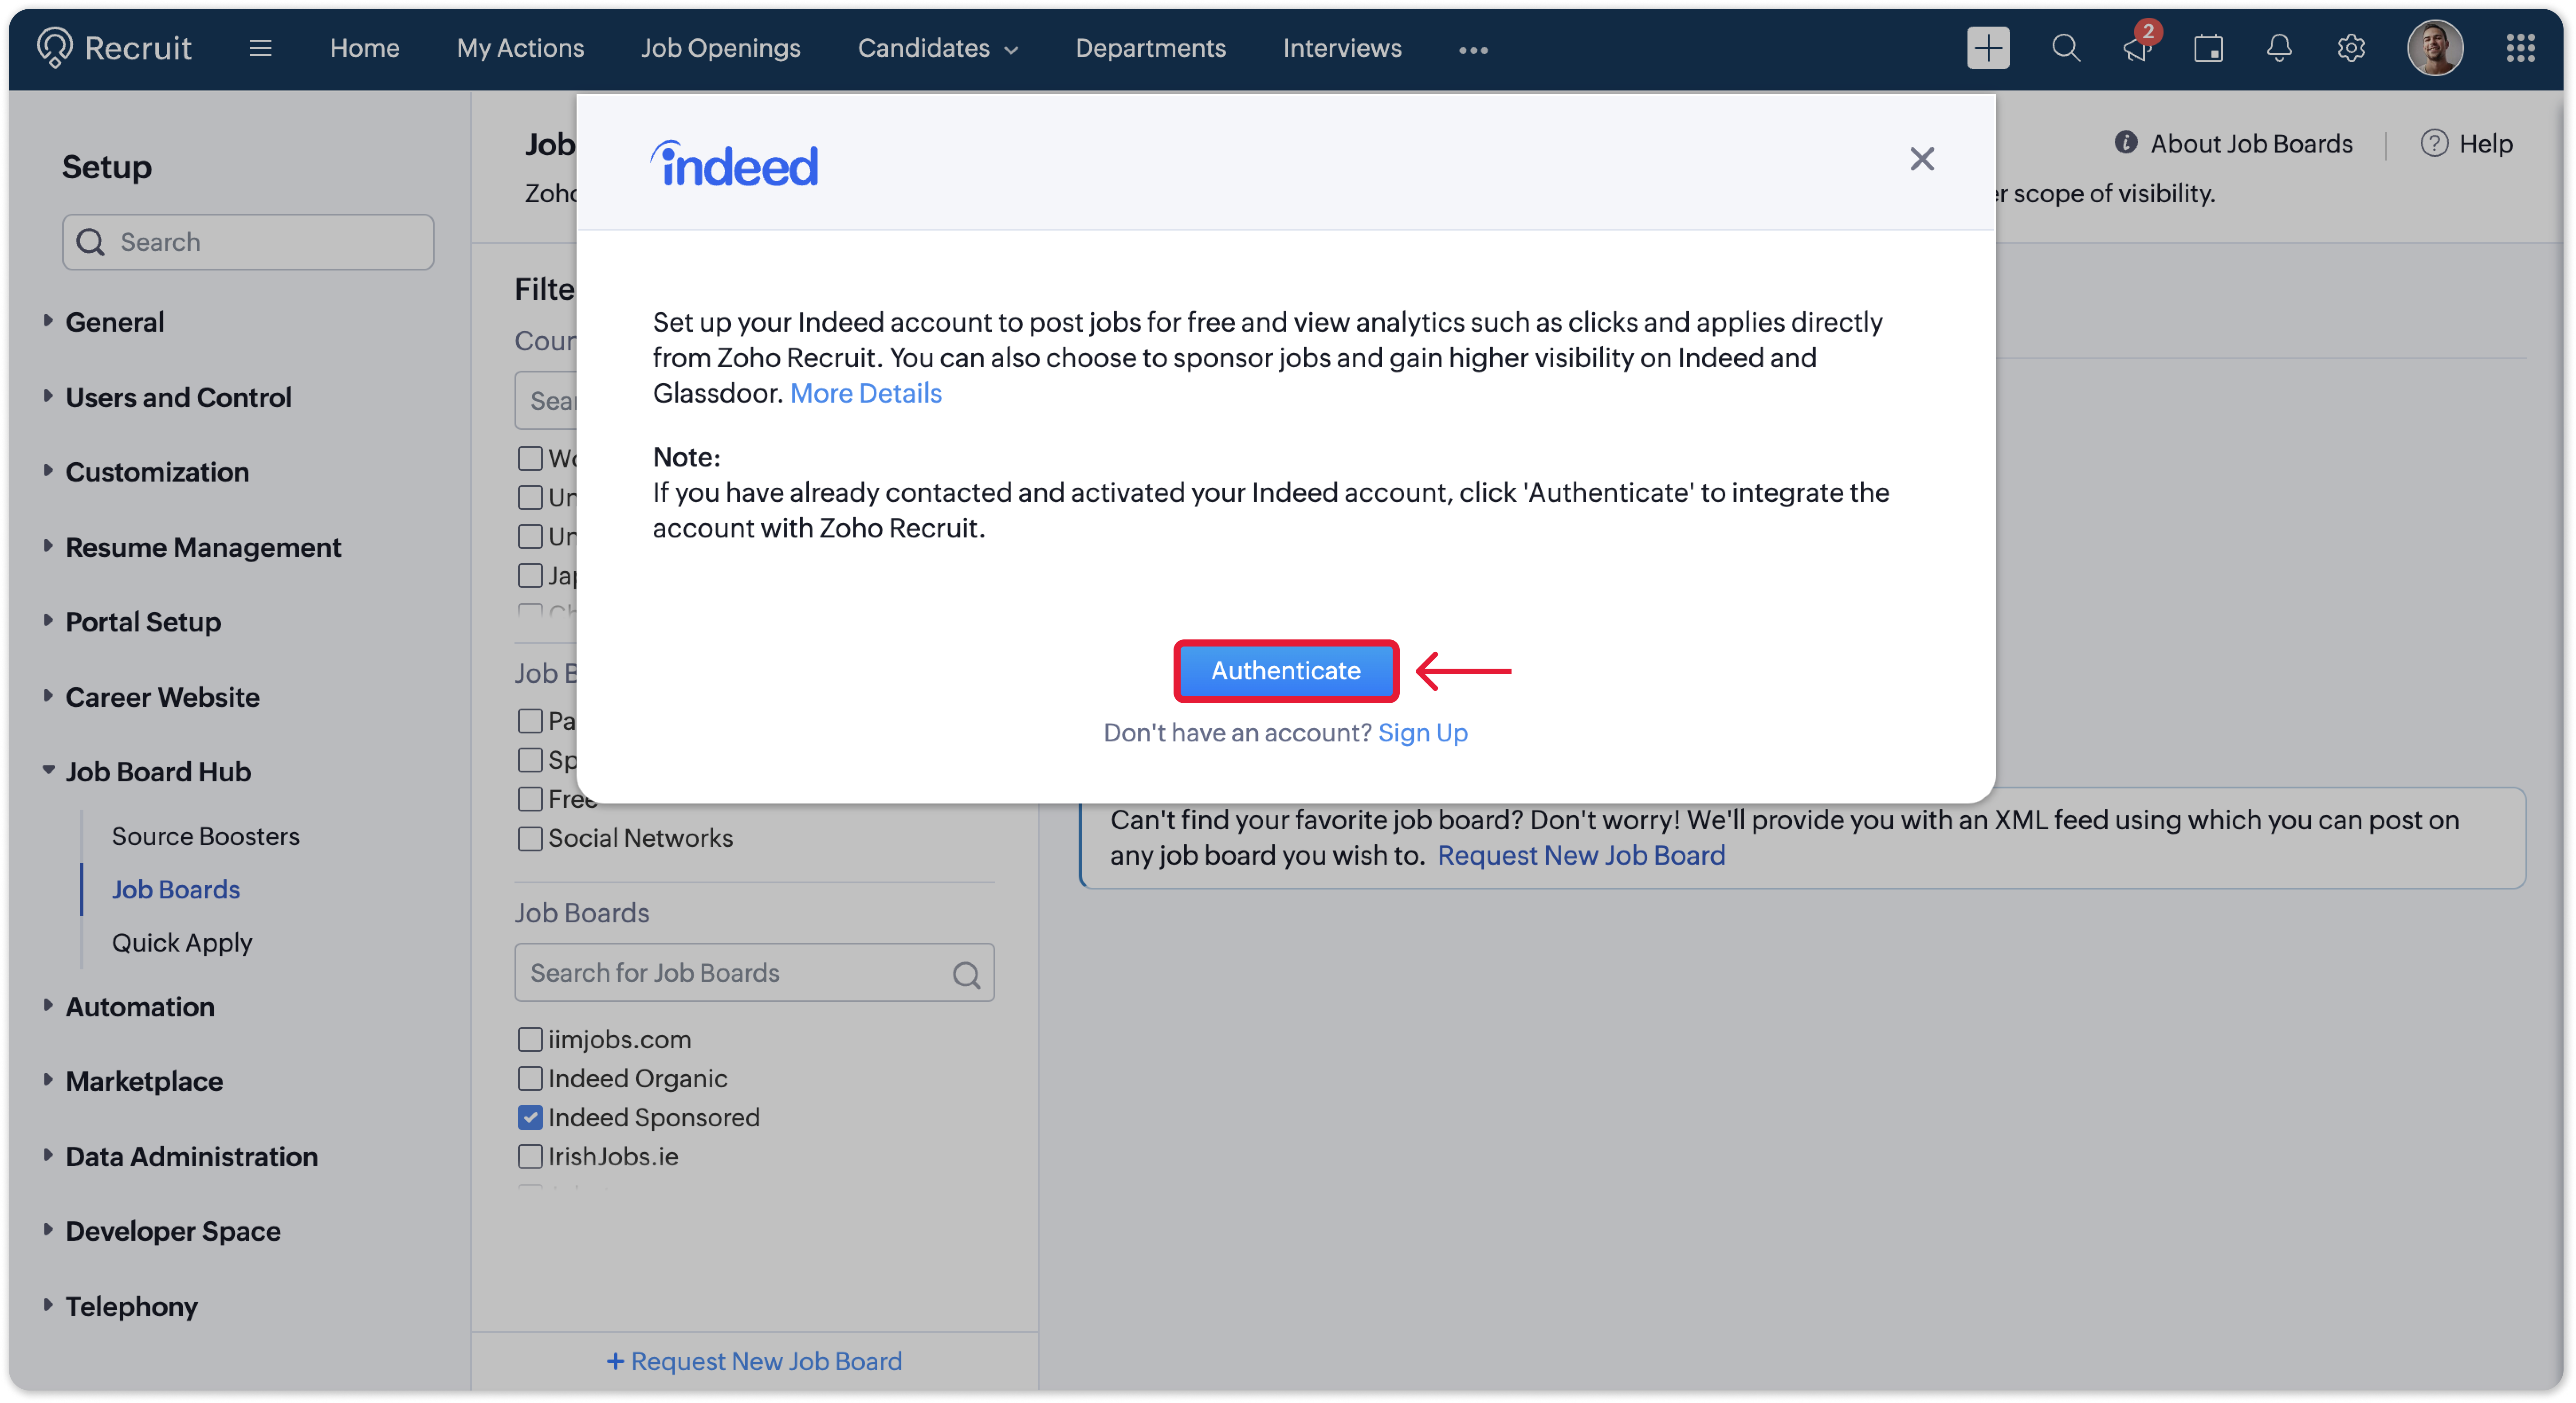The image size is (2576, 1403).
Task: Click the About Job Boards info icon
Action: [x=2126, y=143]
